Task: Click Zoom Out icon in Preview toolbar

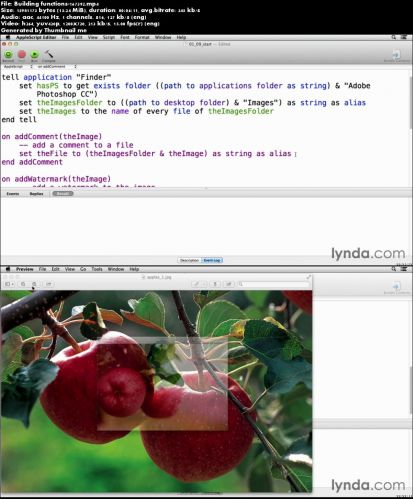Action: [x=23, y=284]
